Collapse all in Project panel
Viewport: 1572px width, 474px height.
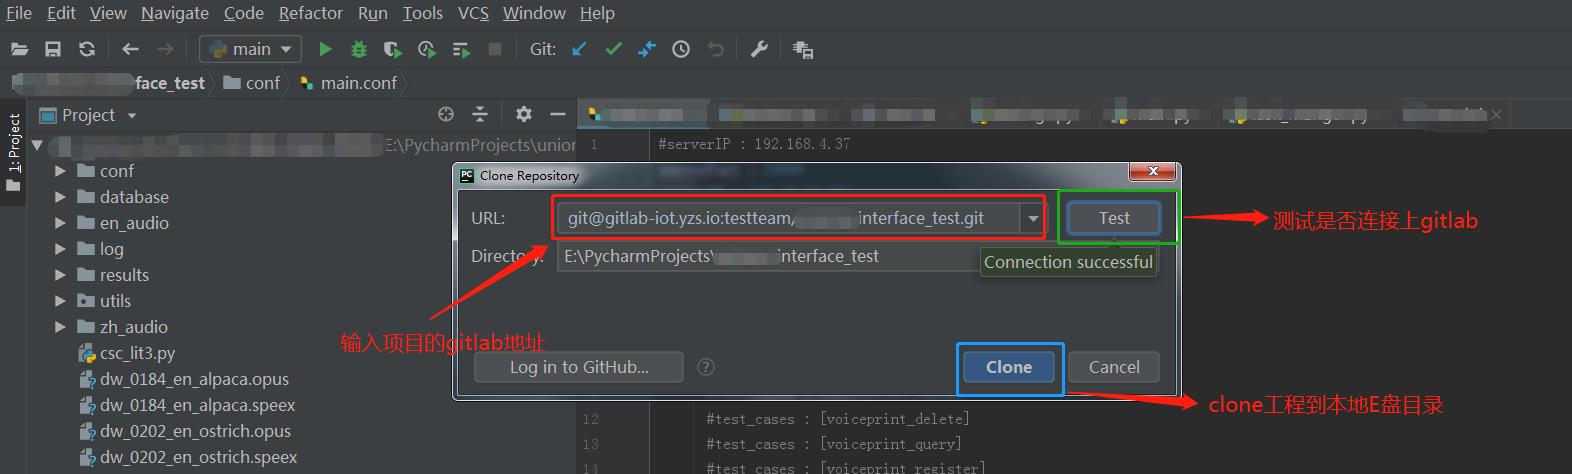[480, 114]
